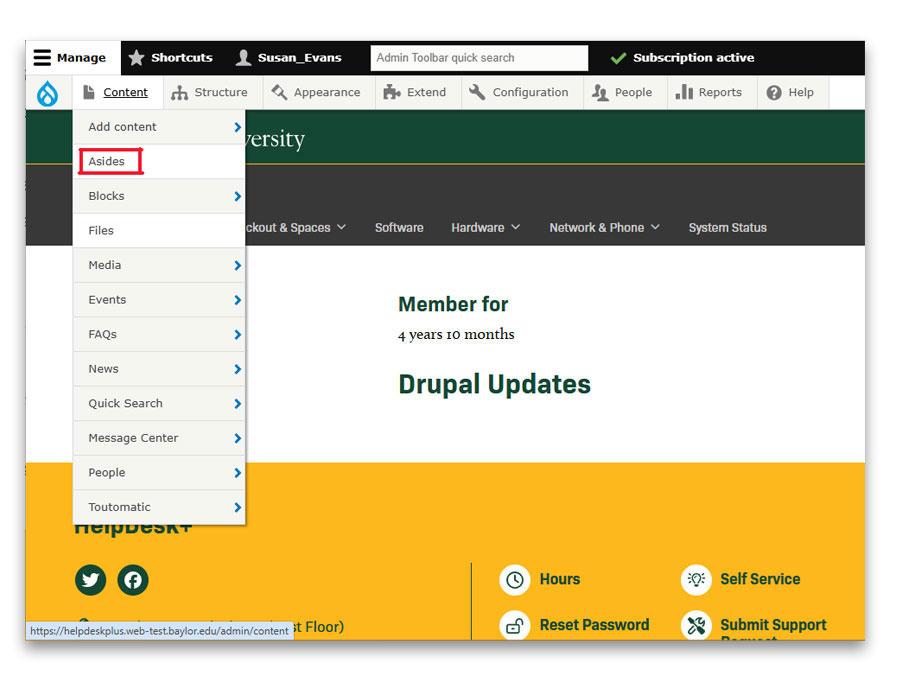Click the Manage hamburger icon

pyautogui.click(x=42, y=57)
